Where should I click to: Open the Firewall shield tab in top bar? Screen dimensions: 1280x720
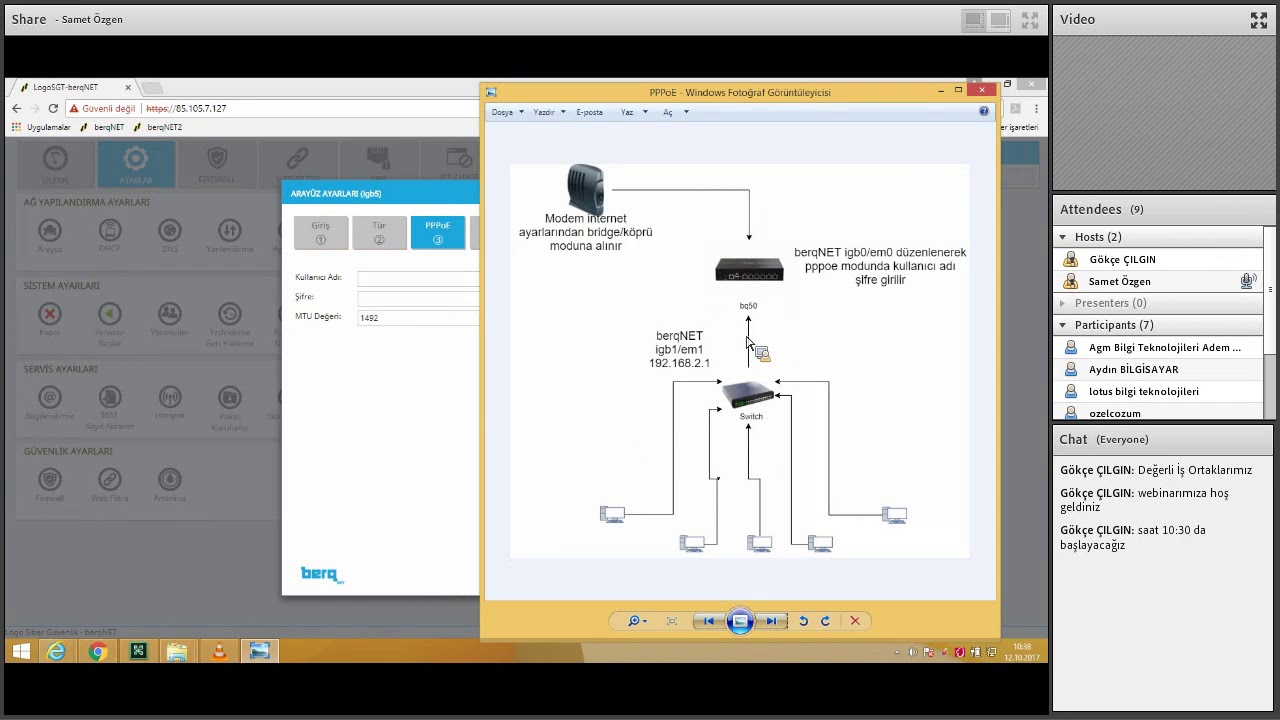[x=217, y=164]
